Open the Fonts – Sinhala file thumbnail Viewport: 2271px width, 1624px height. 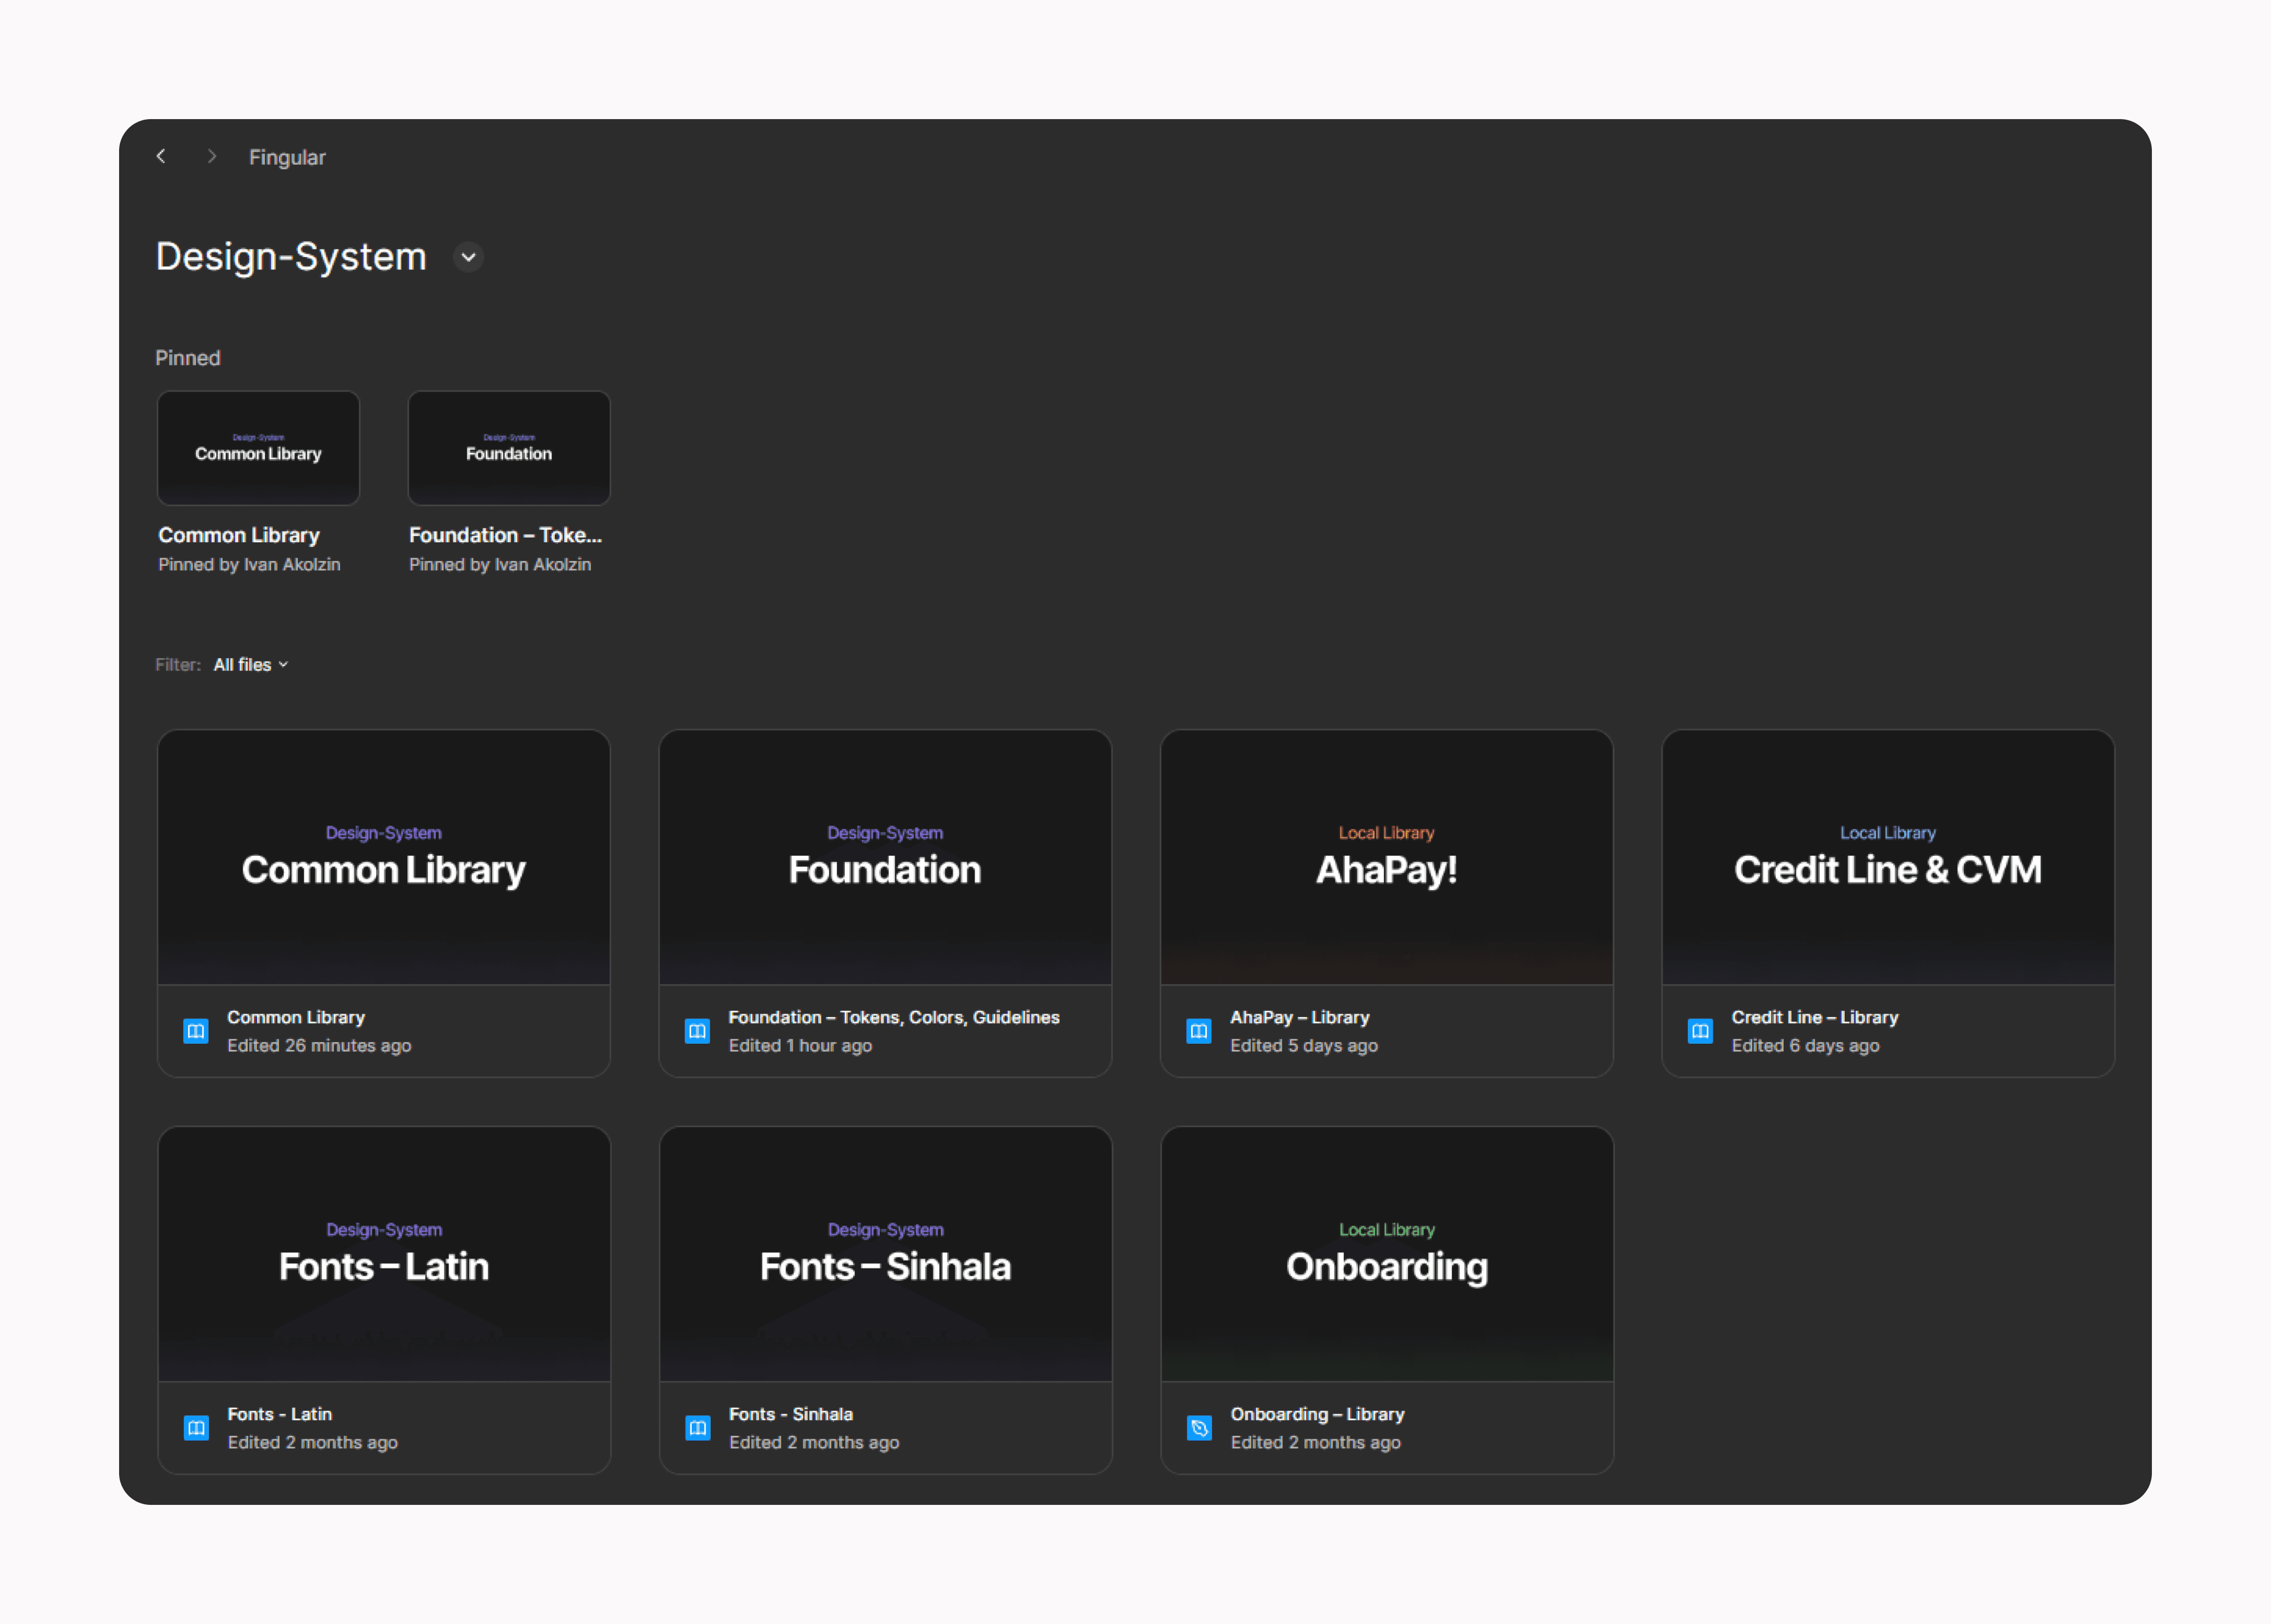click(x=885, y=1254)
